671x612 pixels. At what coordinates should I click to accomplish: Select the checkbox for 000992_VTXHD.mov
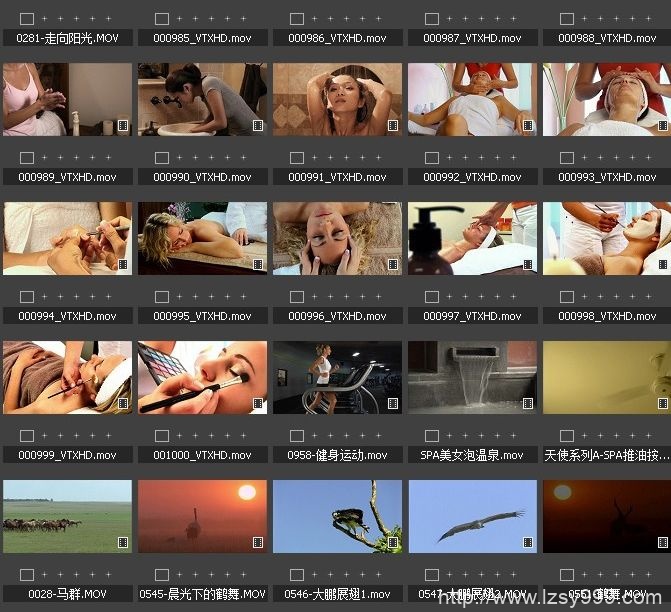[432, 158]
